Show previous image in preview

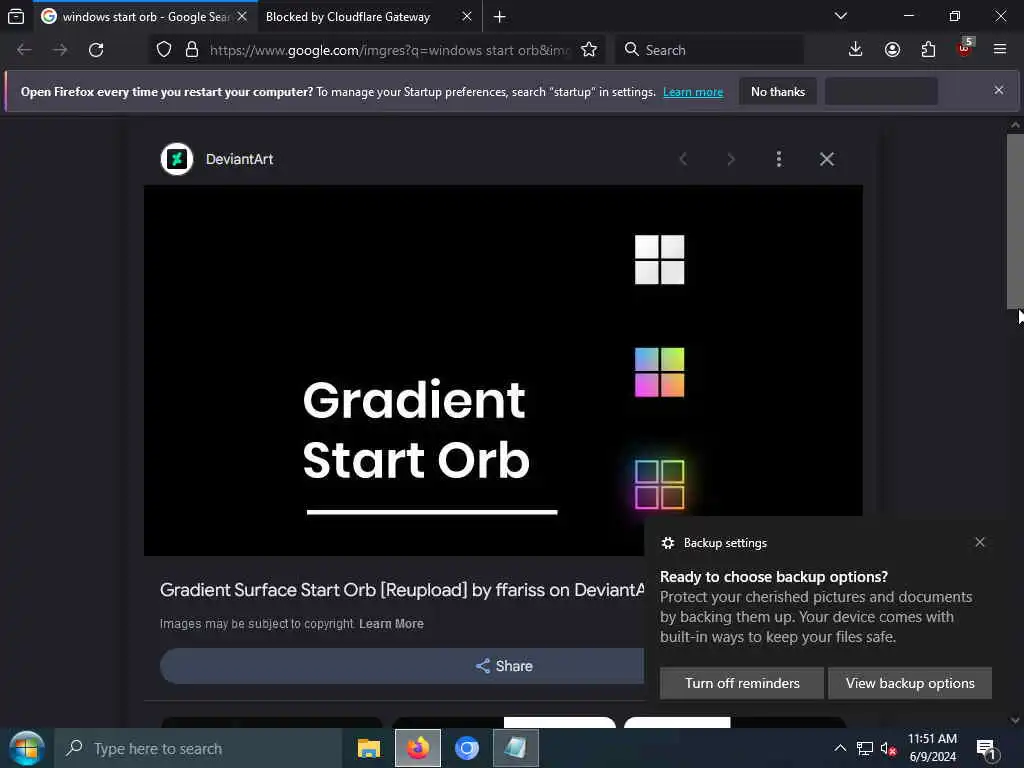(x=683, y=159)
